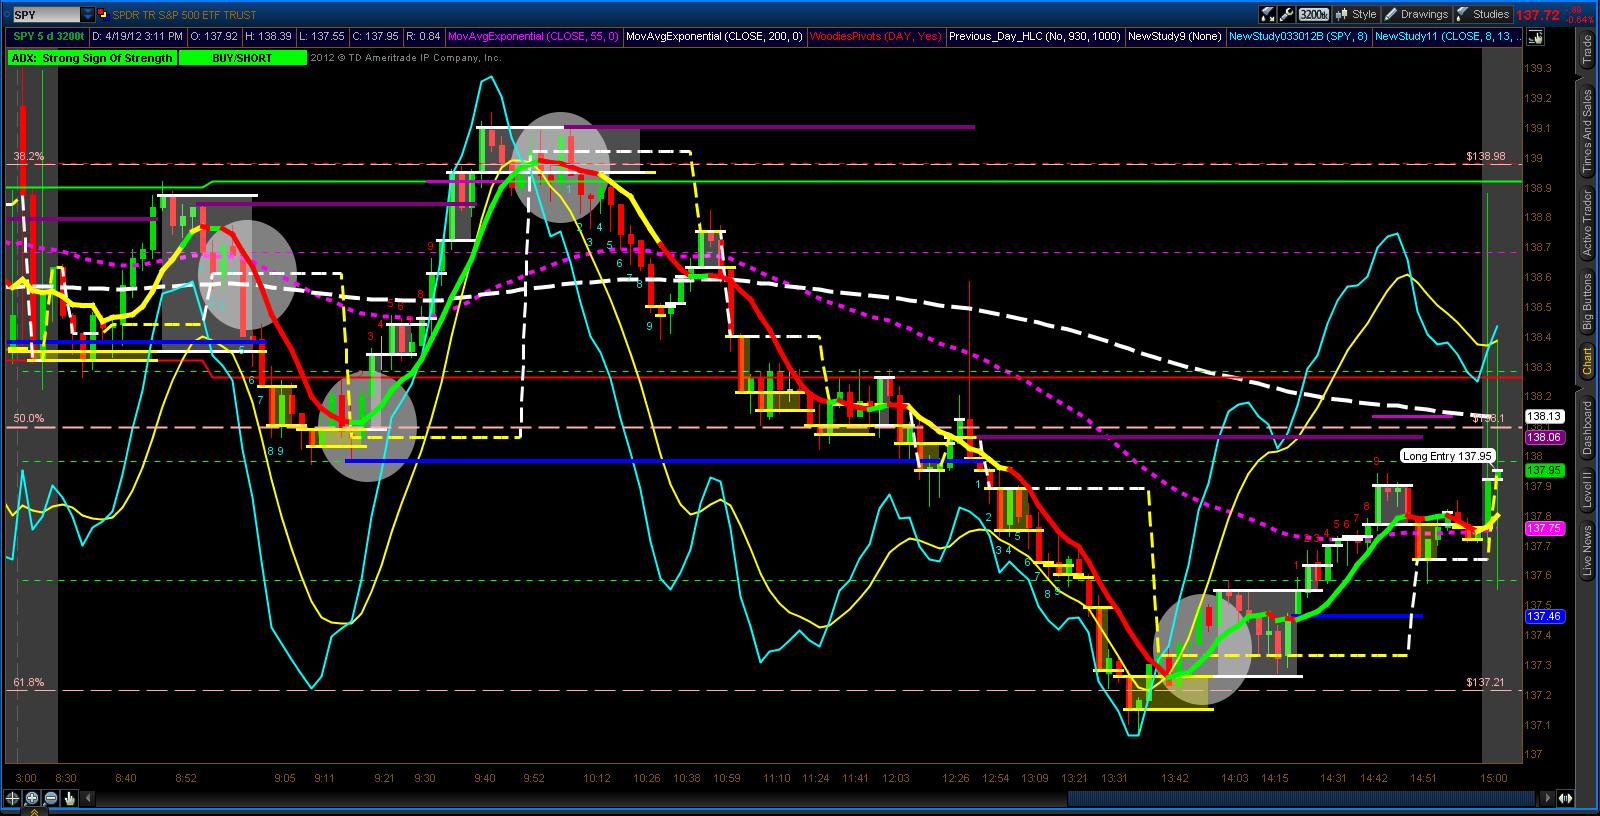The image size is (1600, 816).
Task: Open the Style menu
Action: (x=1356, y=15)
